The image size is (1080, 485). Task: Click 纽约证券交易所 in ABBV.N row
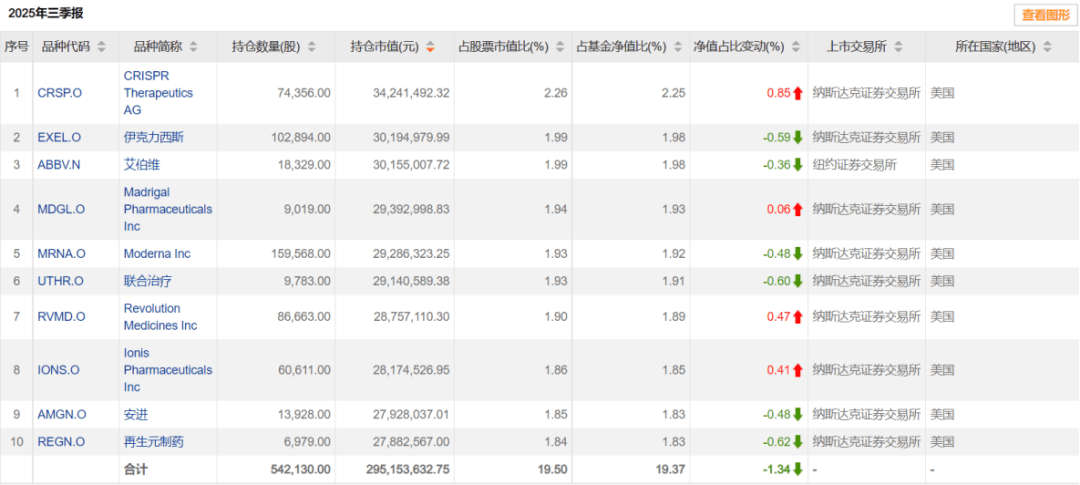854,165
